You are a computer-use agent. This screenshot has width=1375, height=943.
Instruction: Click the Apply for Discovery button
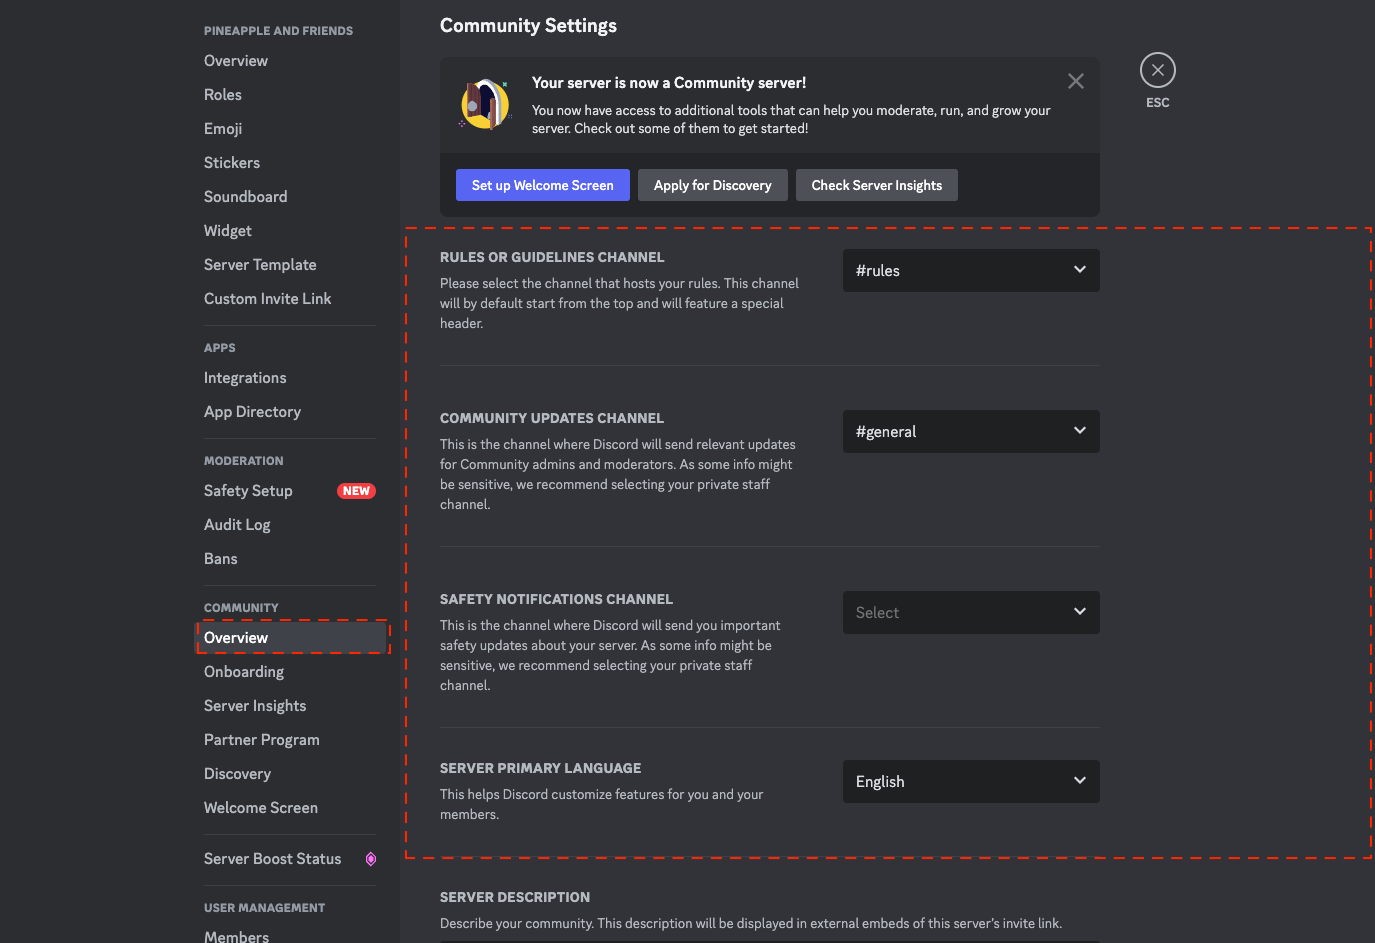[712, 185]
